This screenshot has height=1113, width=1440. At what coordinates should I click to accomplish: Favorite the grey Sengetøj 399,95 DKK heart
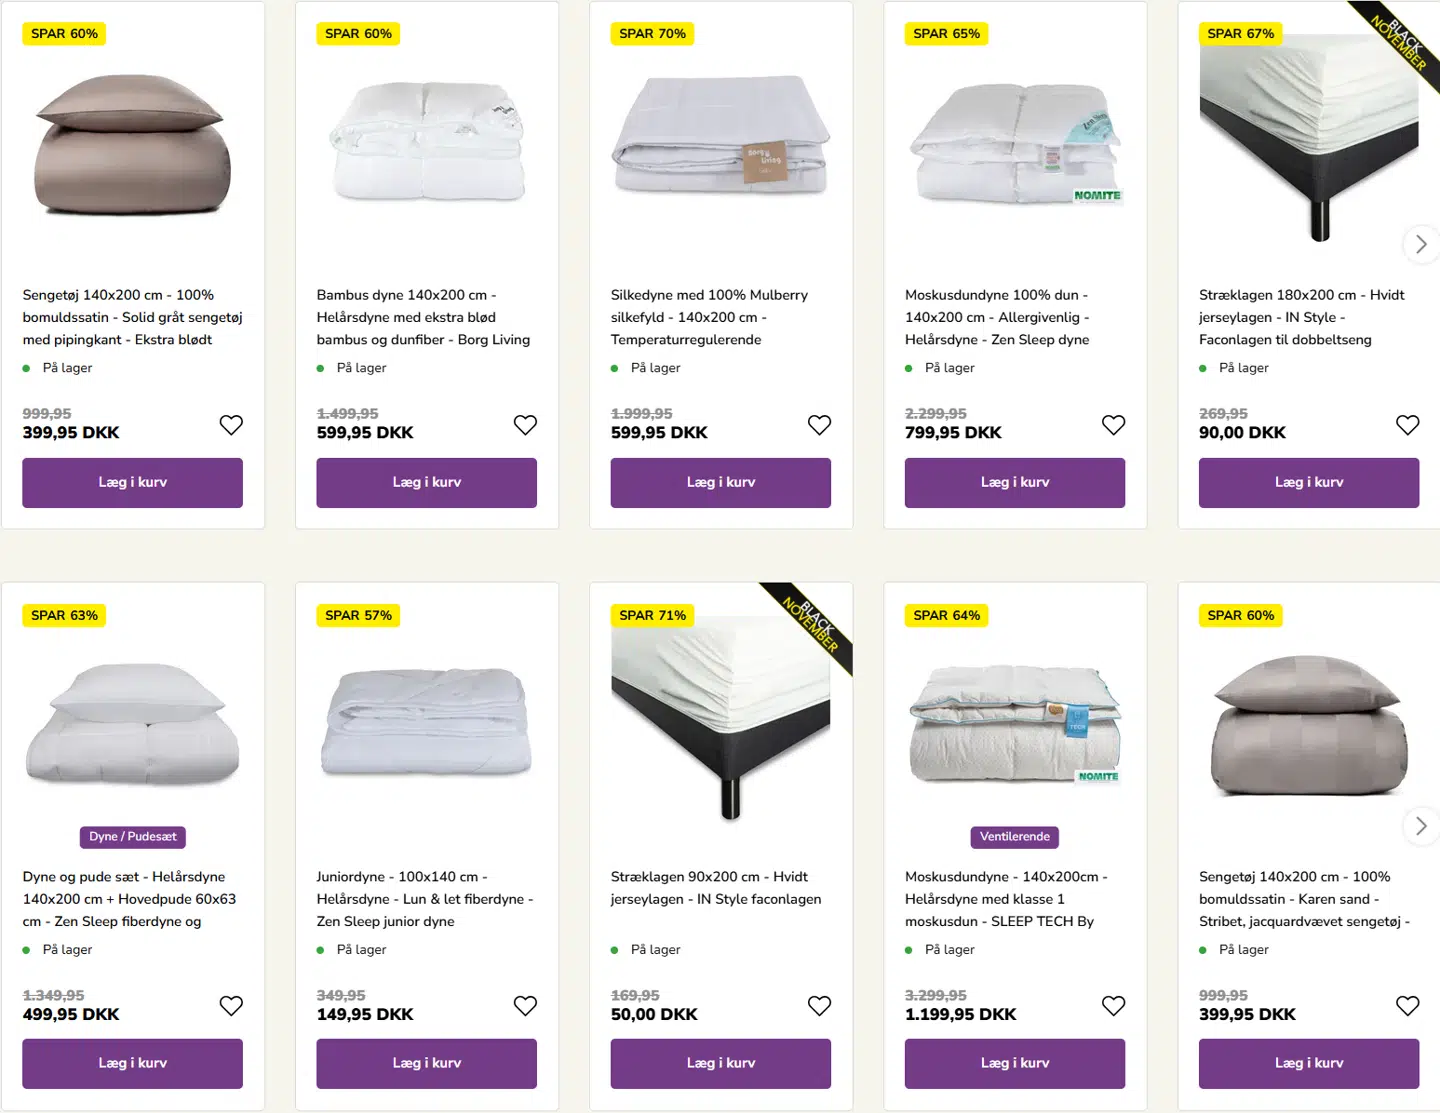[x=231, y=425]
